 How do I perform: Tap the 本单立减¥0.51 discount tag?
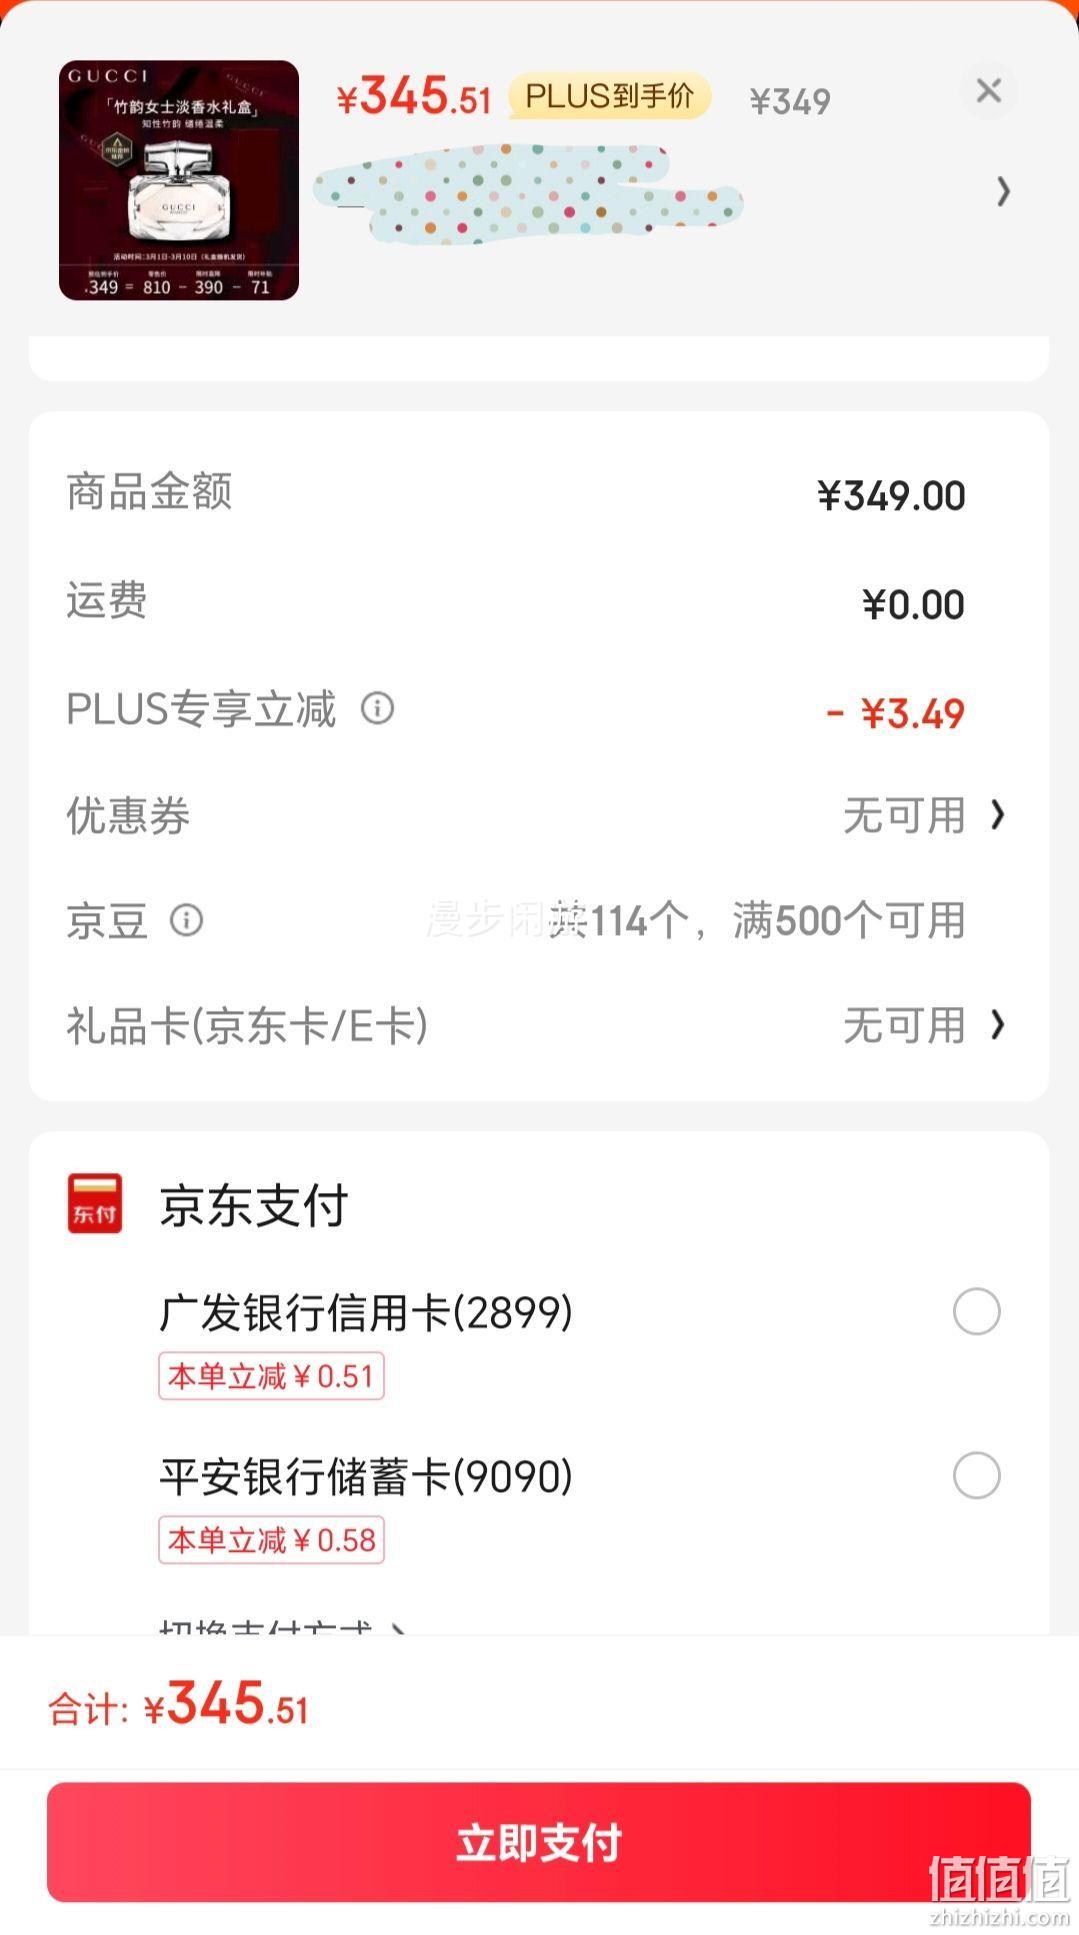[x=271, y=1376]
